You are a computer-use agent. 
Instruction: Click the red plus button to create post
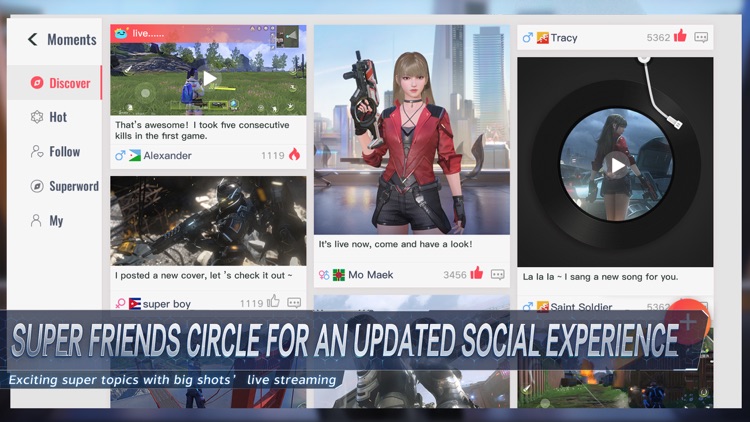point(688,322)
